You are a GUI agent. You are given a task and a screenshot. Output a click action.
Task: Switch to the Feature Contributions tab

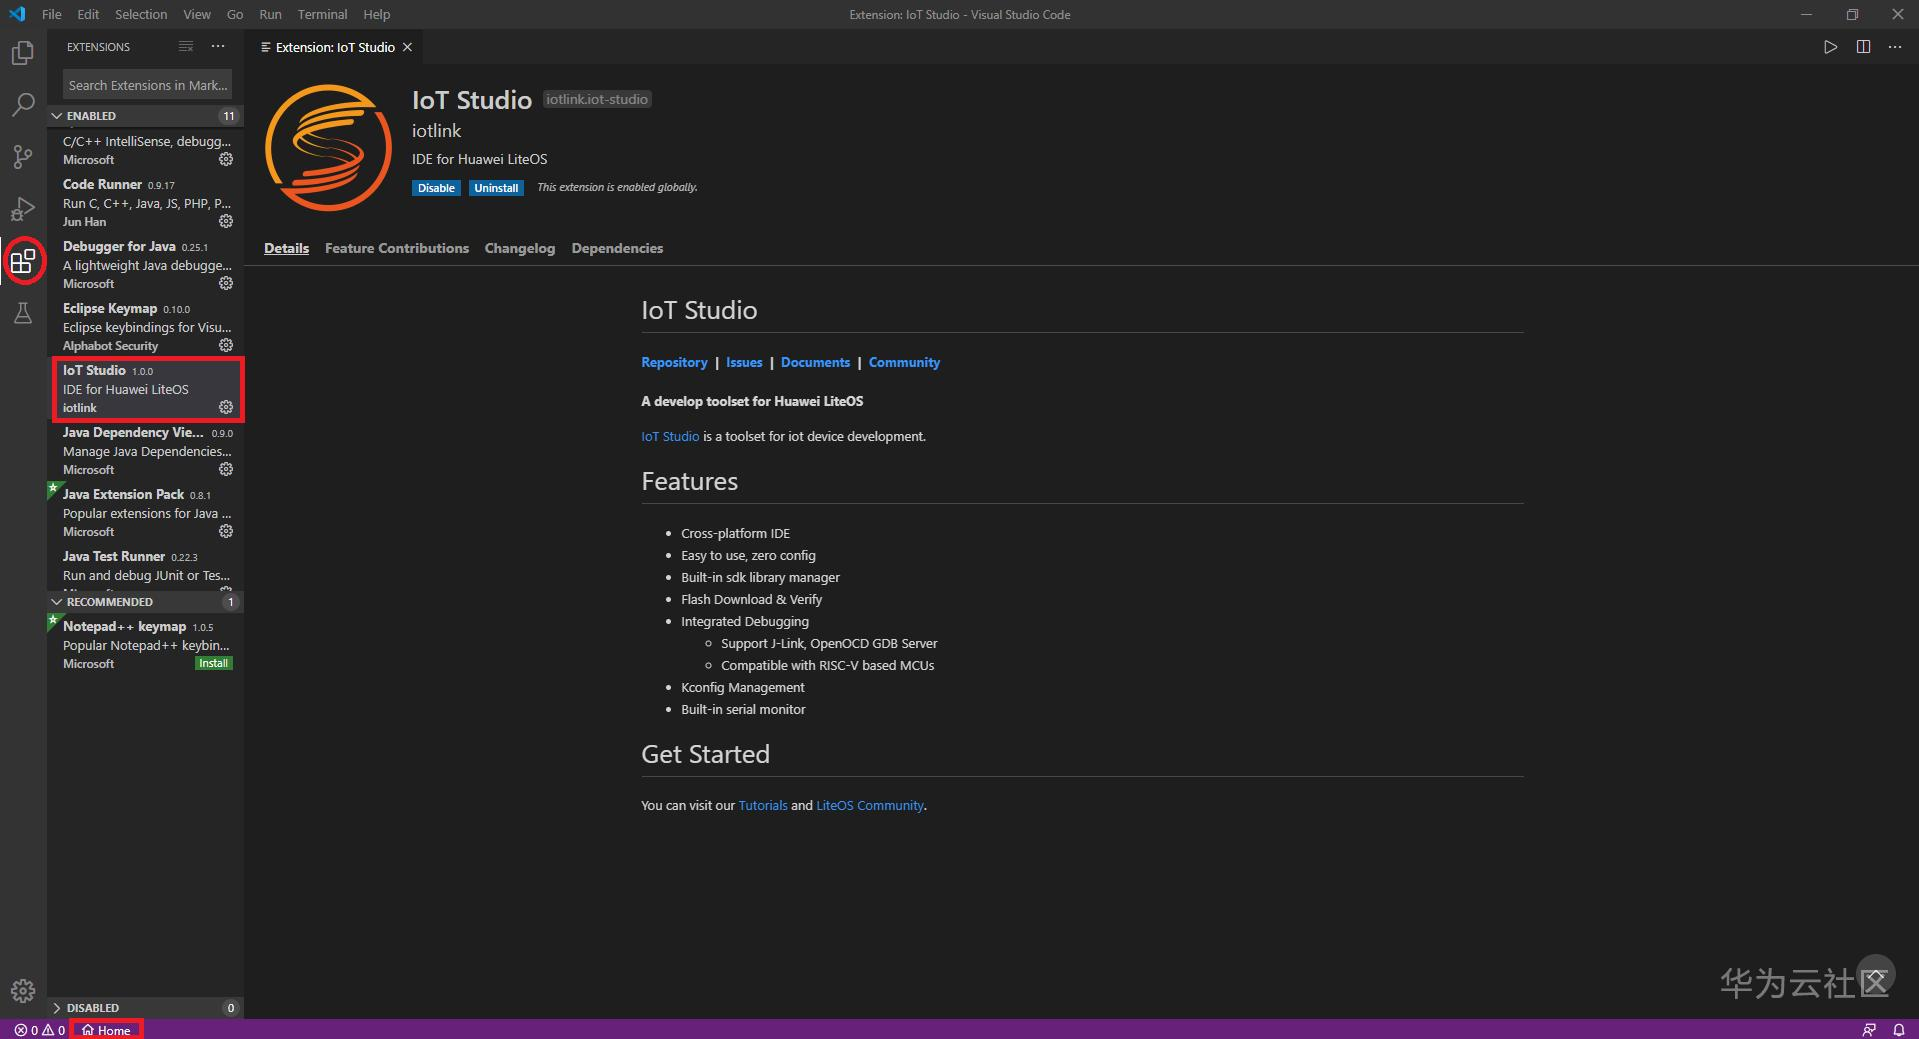coord(396,248)
